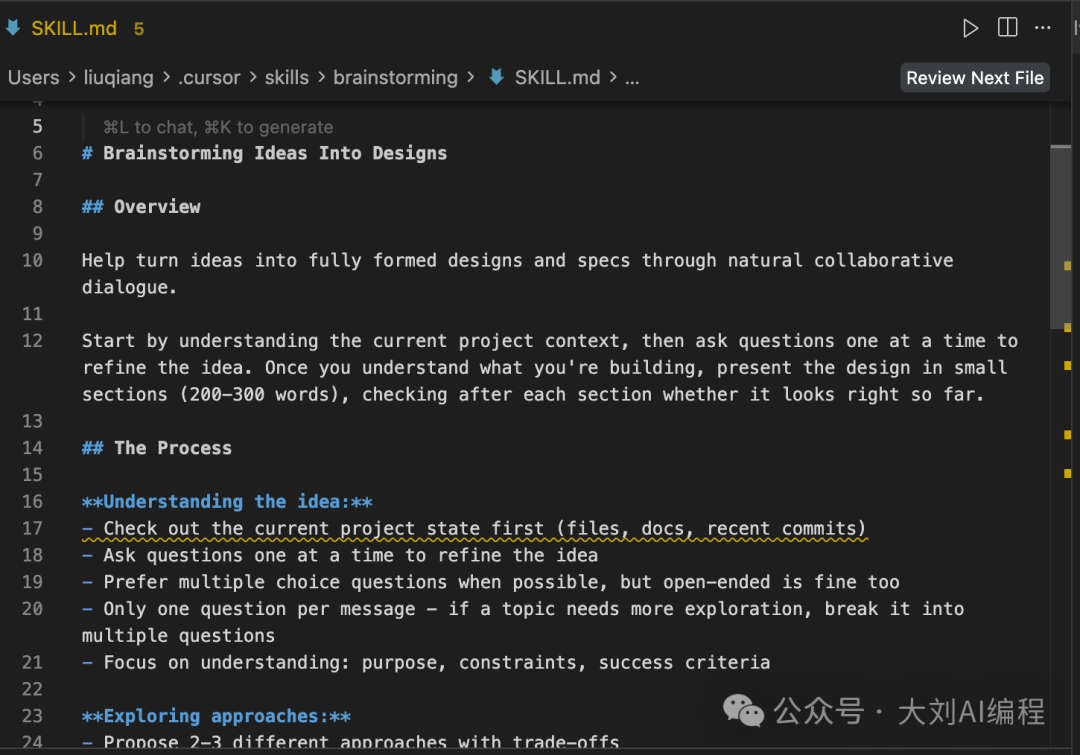Select the SKILL.md editor tab
The image size is (1080, 755).
[74, 28]
